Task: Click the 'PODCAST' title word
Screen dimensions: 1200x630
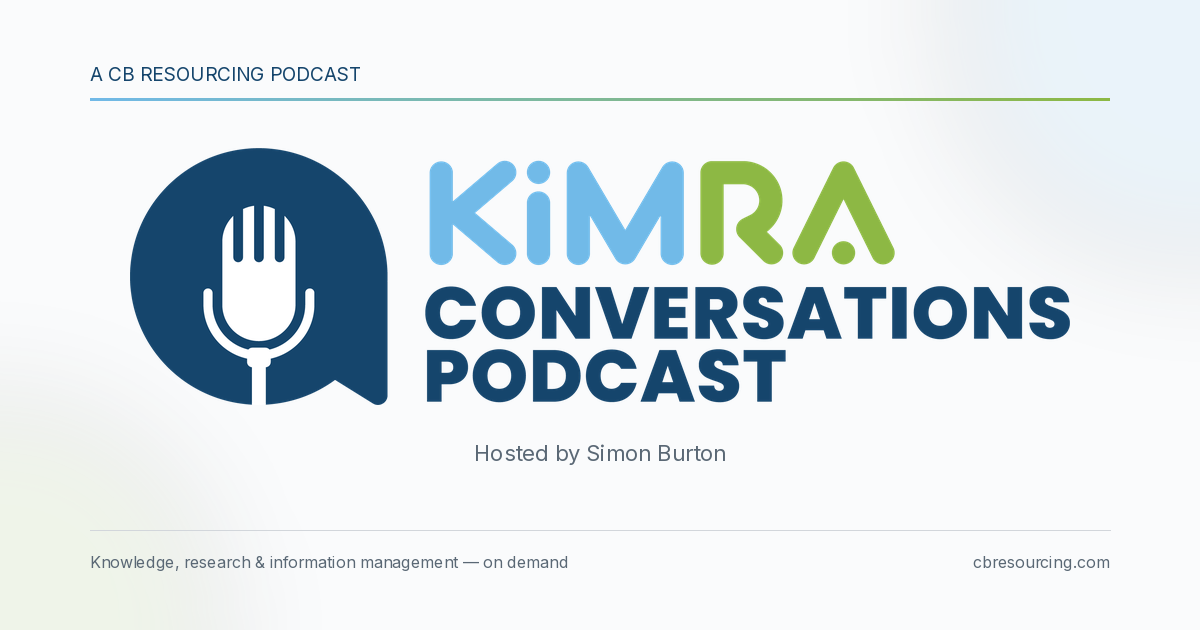Action: (x=606, y=374)
